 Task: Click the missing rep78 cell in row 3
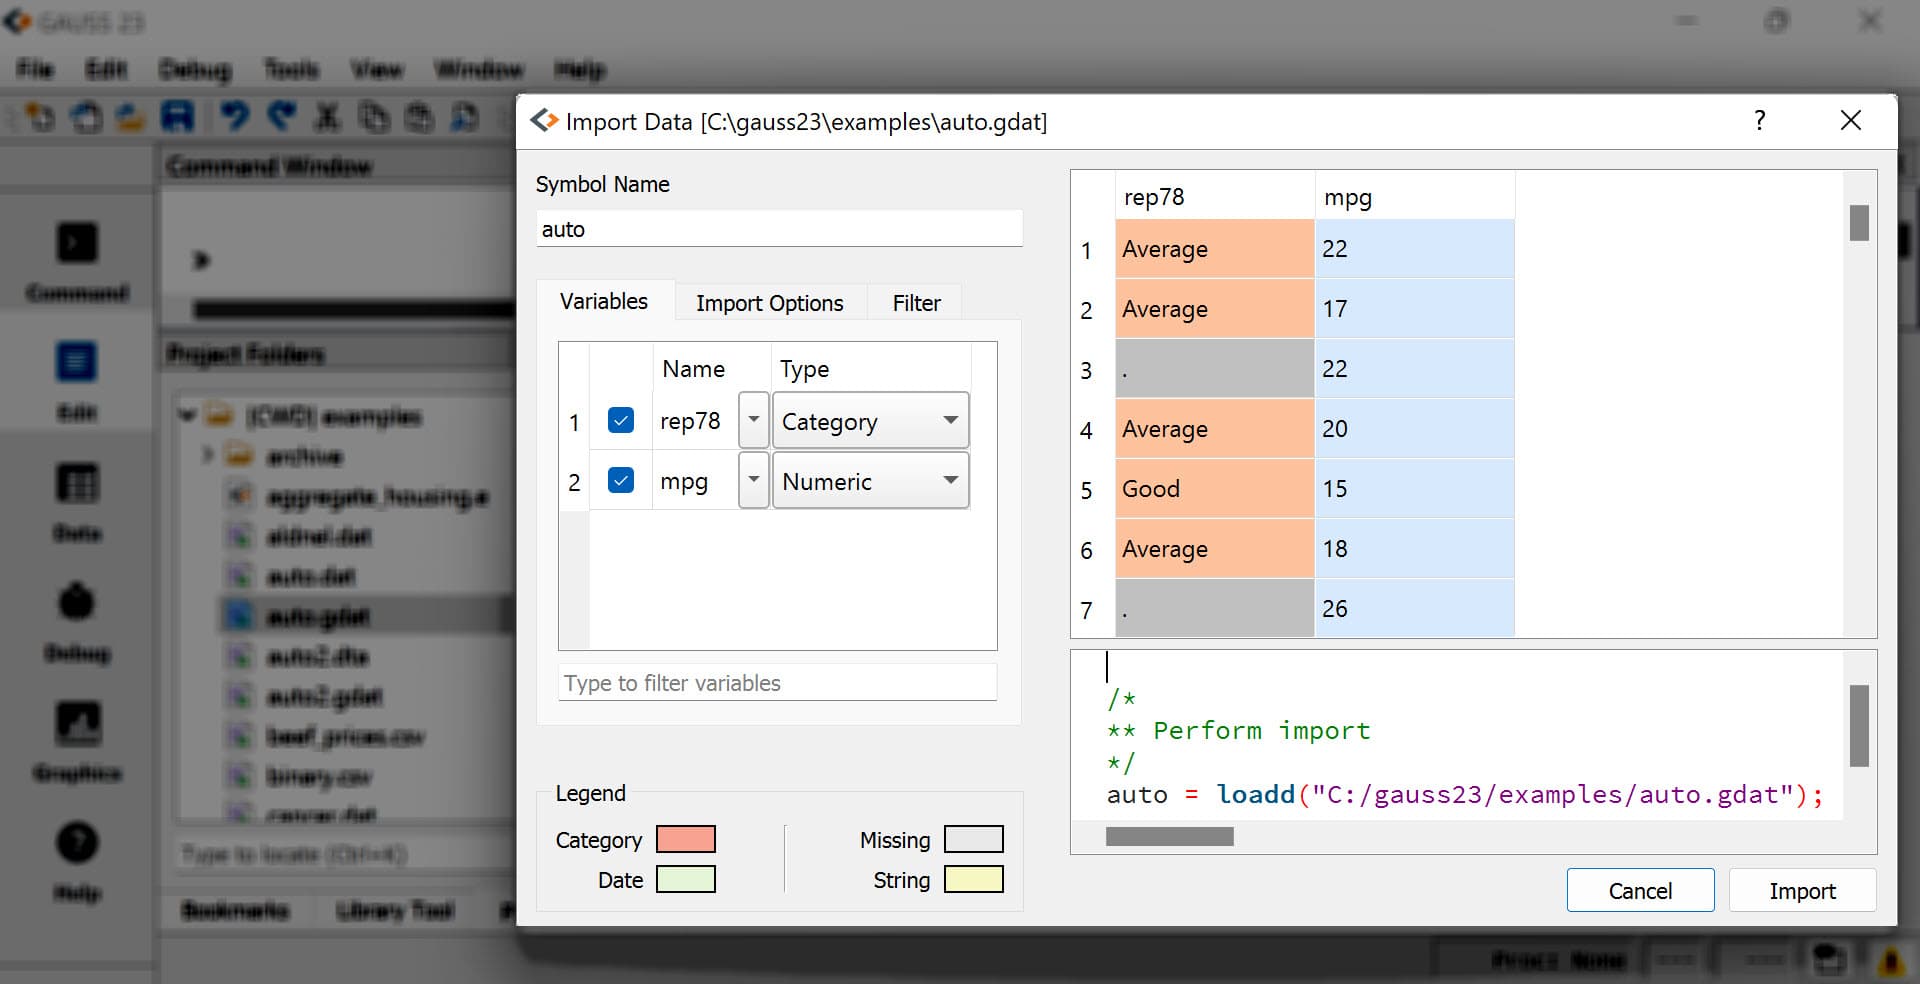tap(1214, 369)
